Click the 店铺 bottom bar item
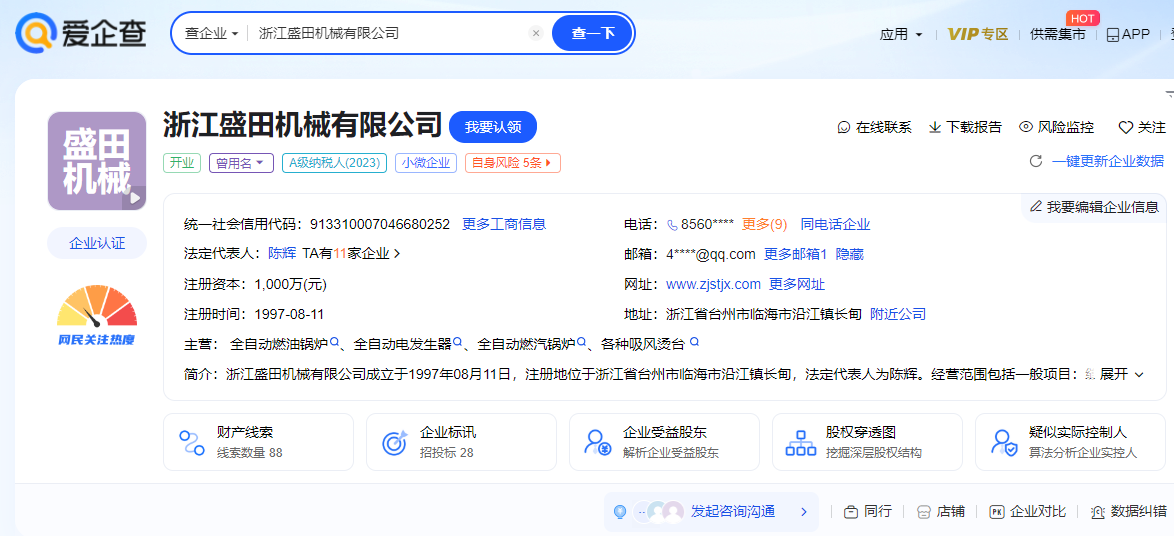 pos(940,512)
